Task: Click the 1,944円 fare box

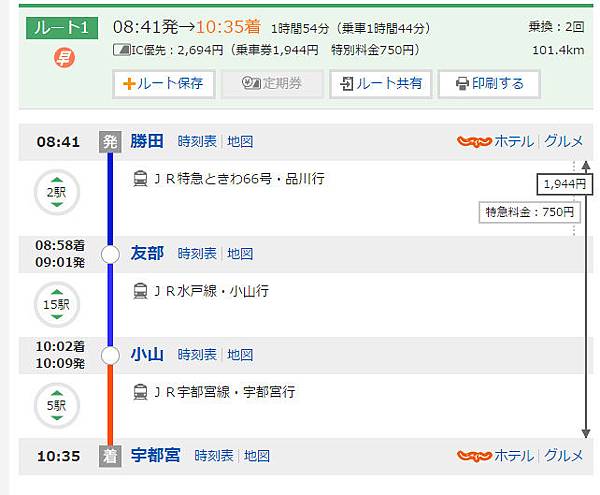Action: point(564,184)
